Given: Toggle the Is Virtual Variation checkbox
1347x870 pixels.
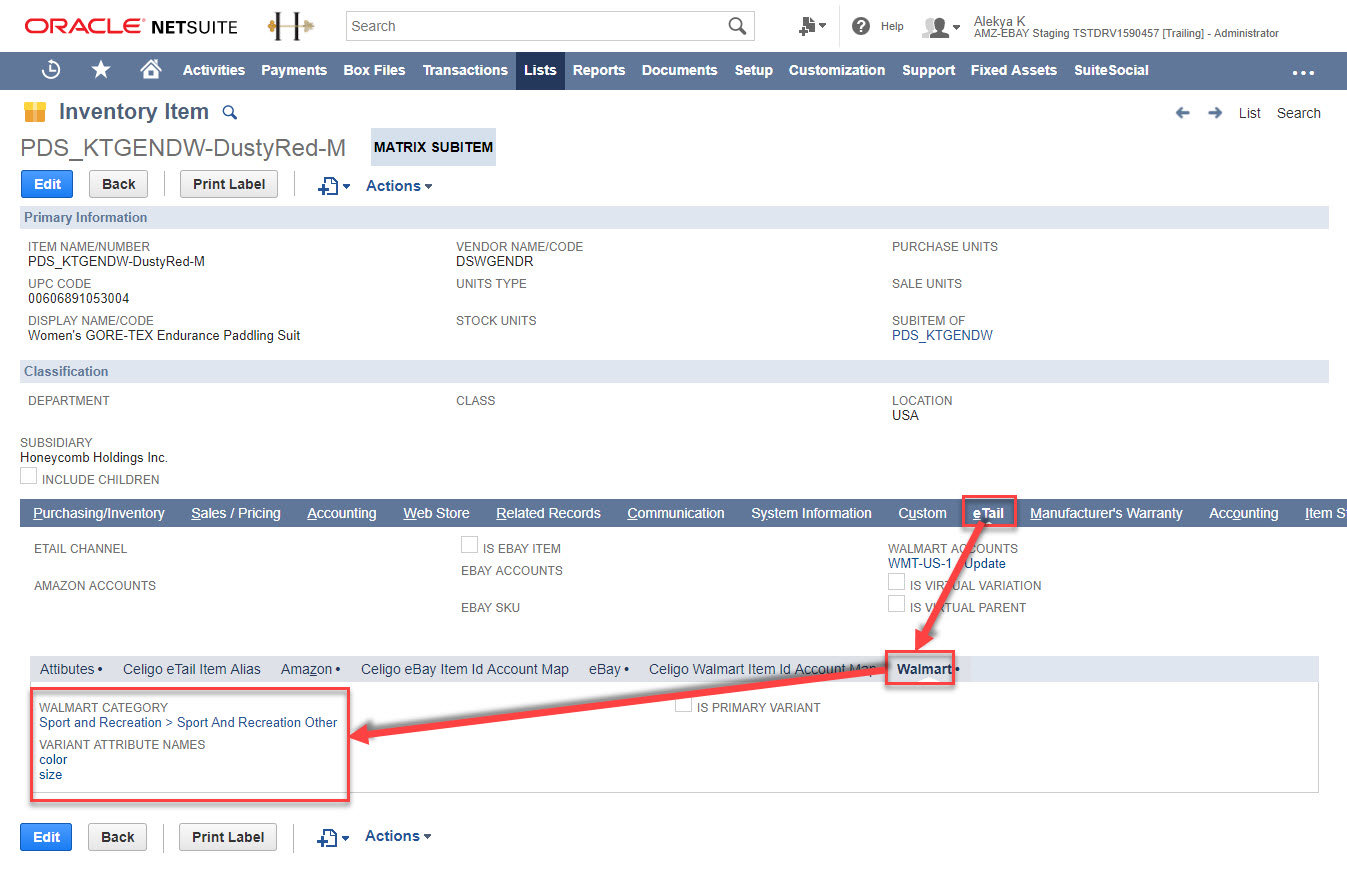Looking at the screenshot, I should [x=896, y=582].
